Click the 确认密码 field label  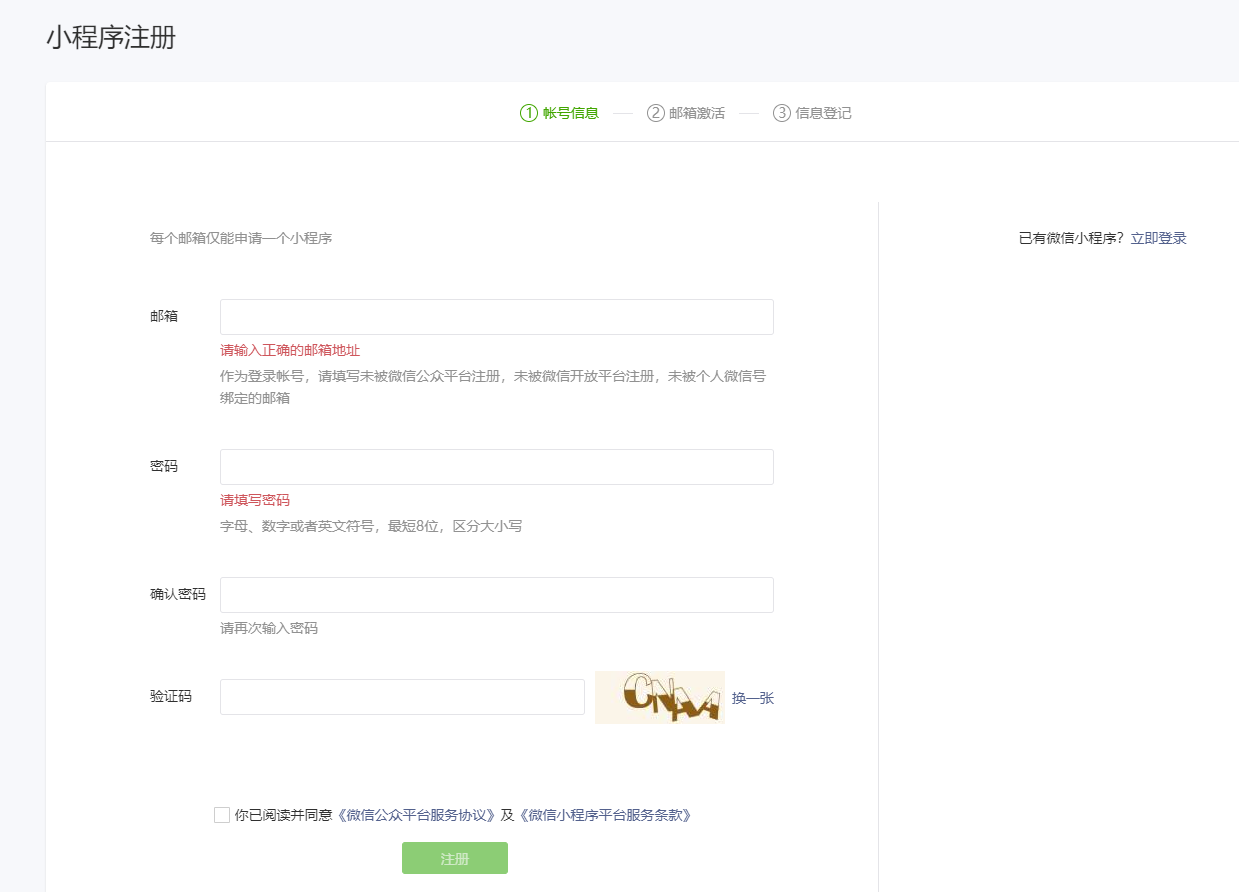pos(178,594)
